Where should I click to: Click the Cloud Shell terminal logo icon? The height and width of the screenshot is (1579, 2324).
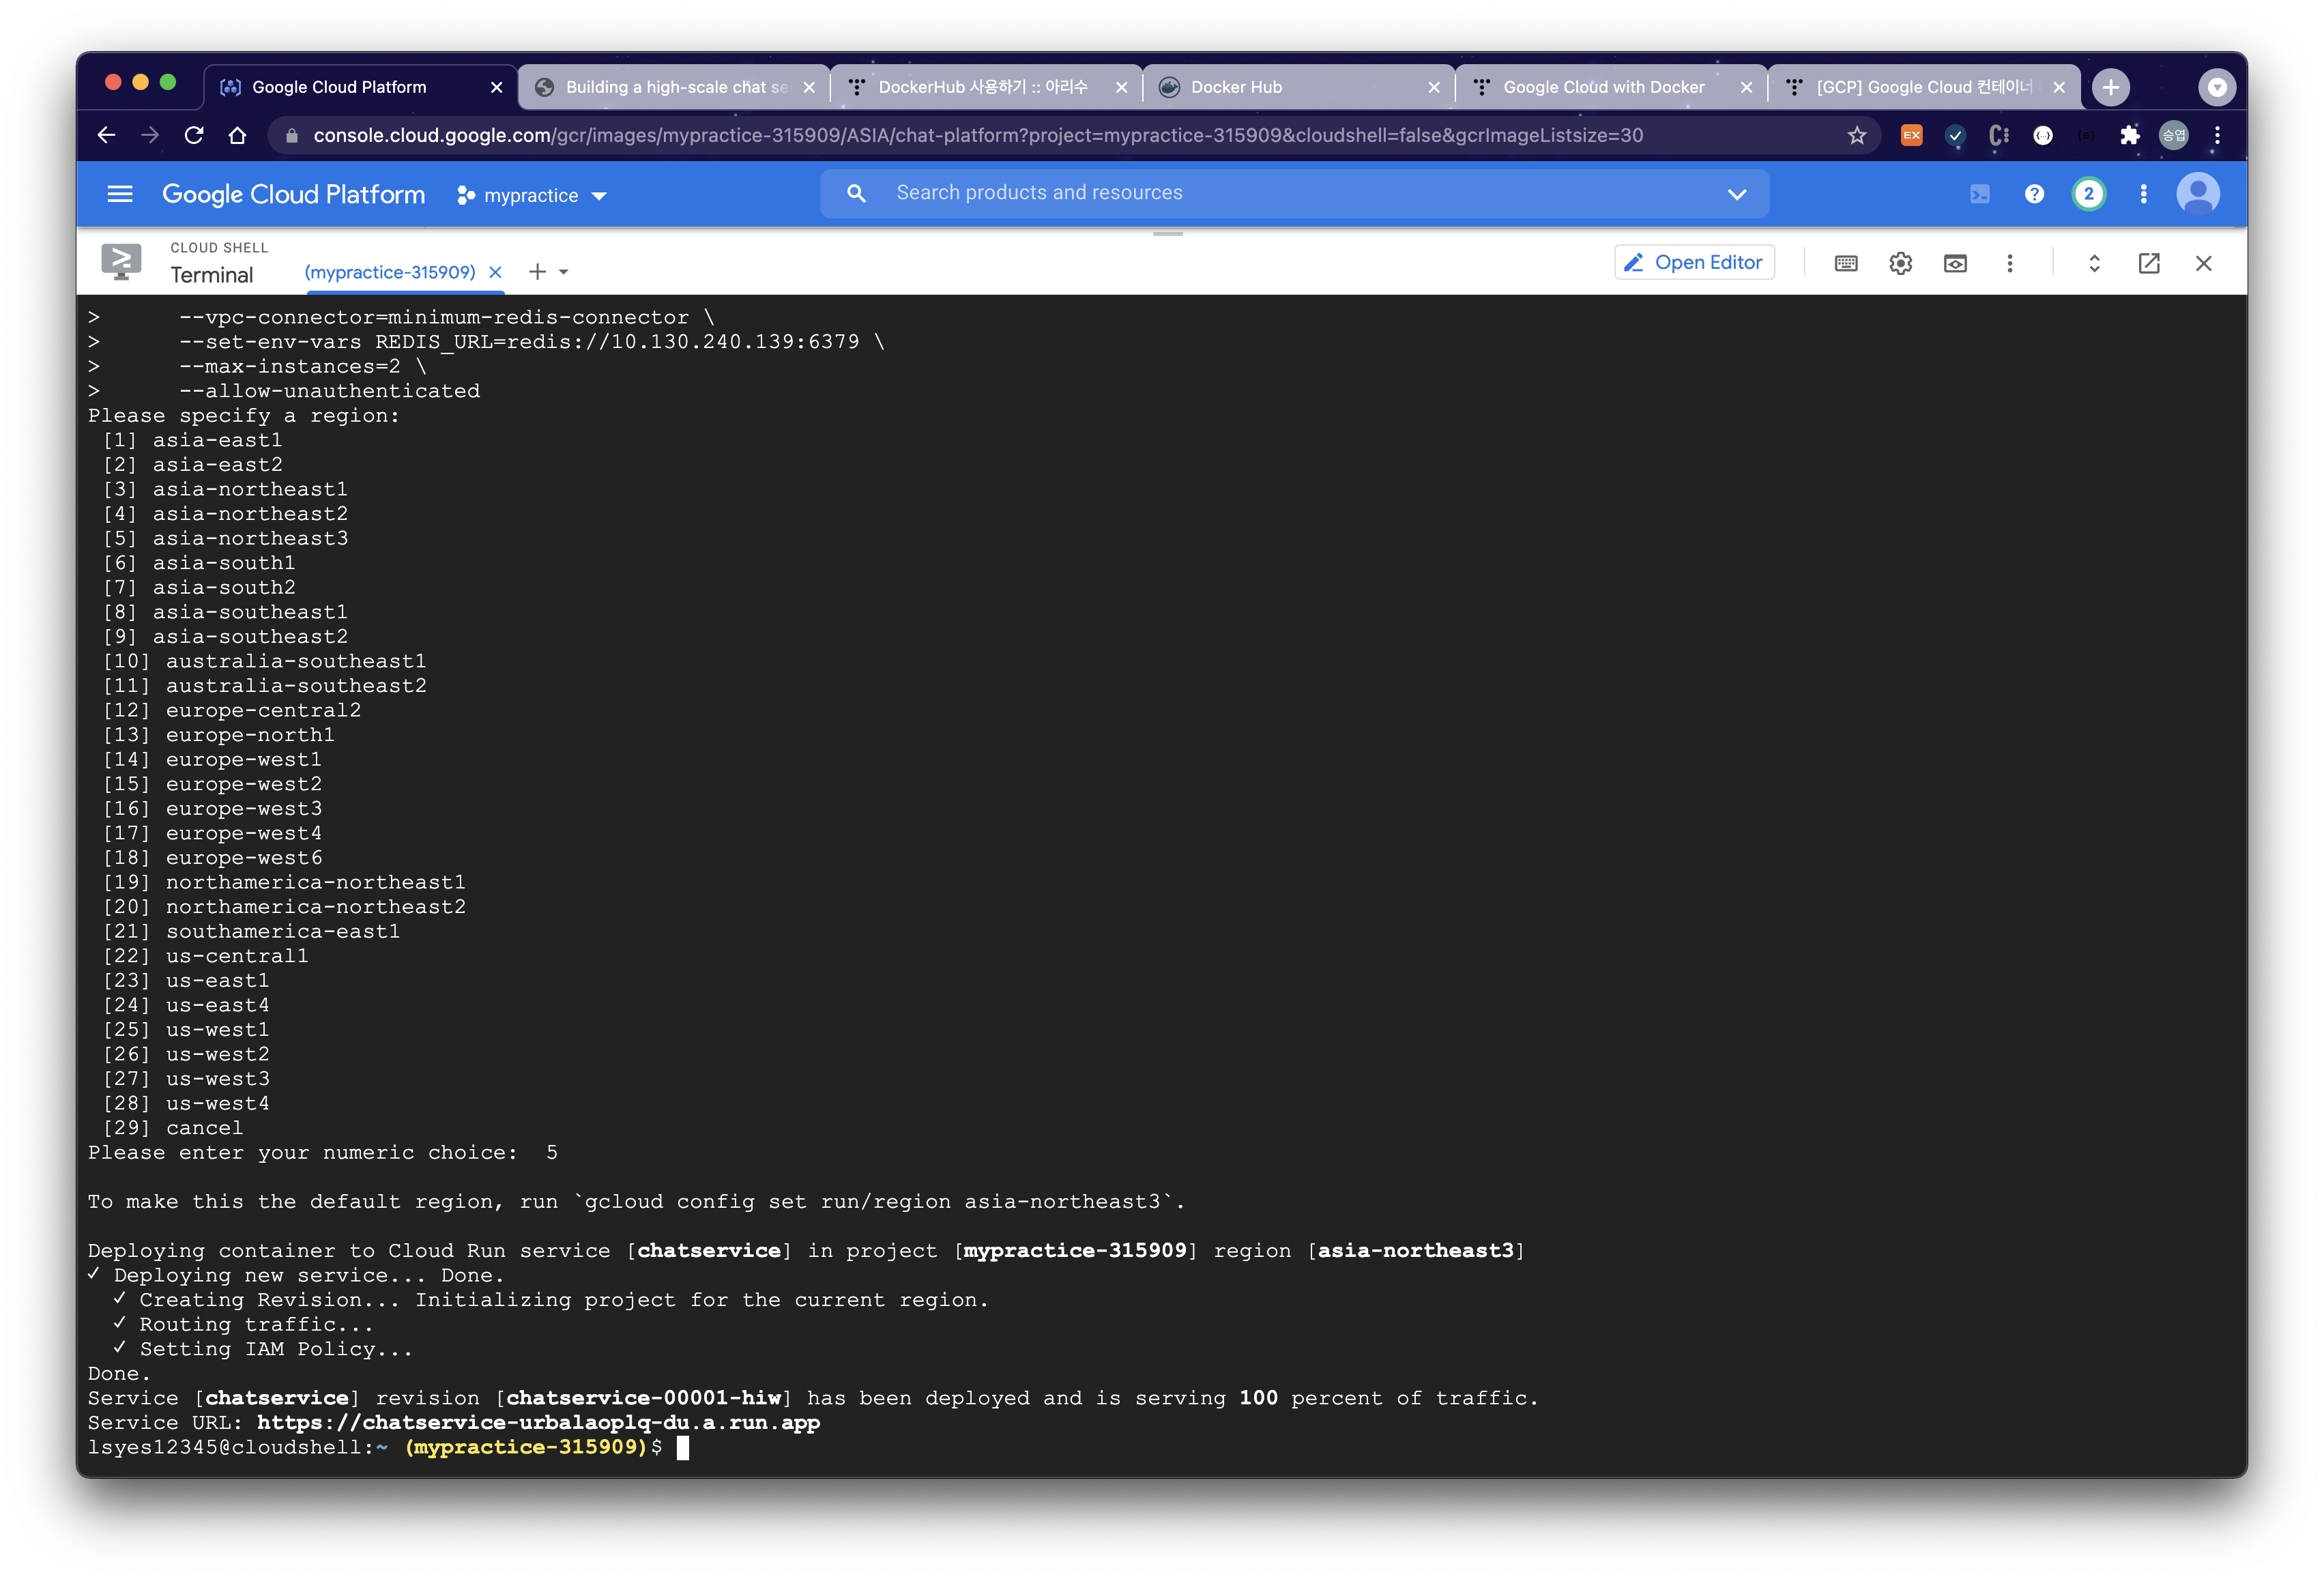pos(121,262)
